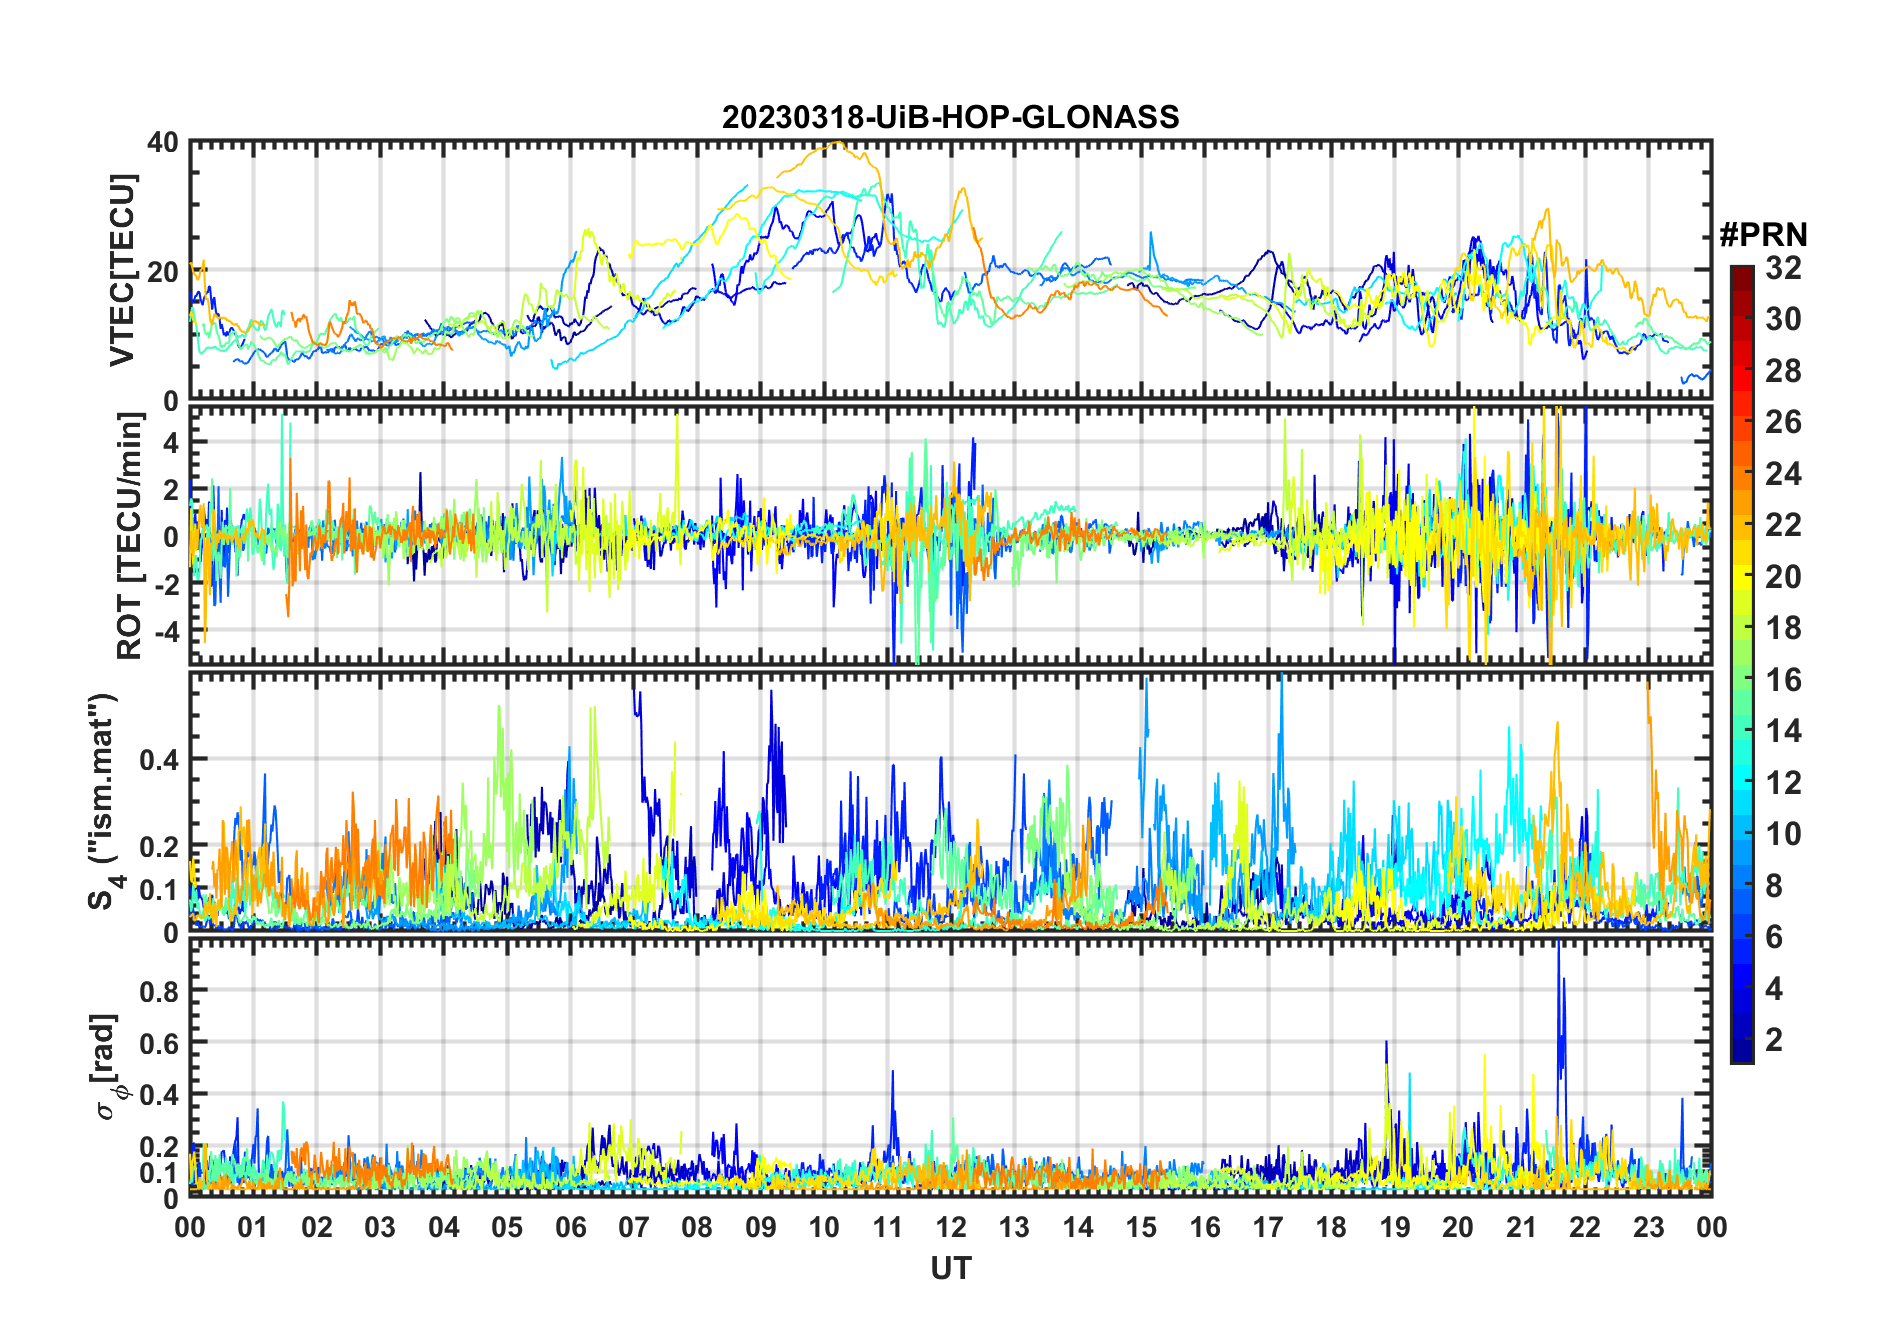Click colorbar tick label 16
This screenshot has height=1330, width=1902.
click(1783, 680)
